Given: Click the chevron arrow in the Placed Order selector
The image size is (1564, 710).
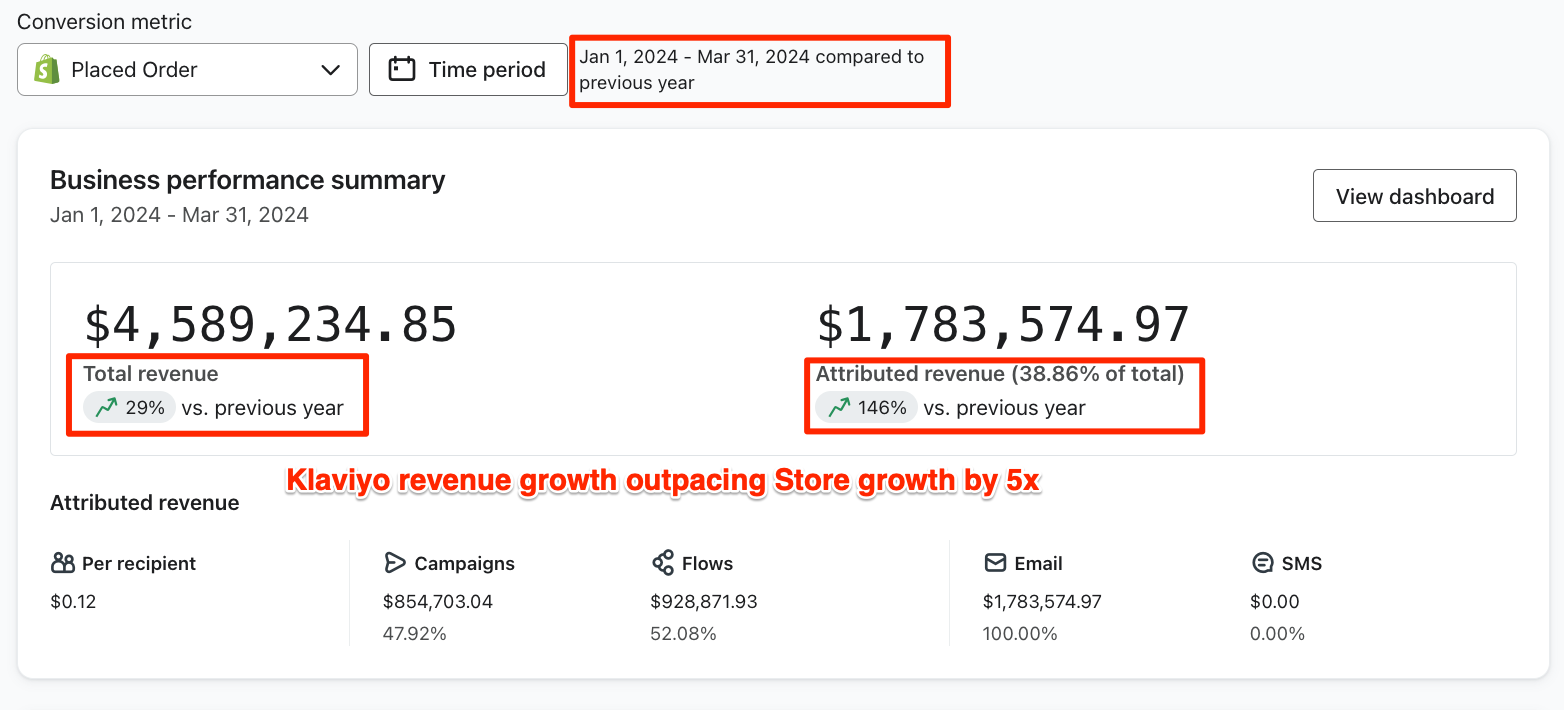Looking at the screenshot, I should pos(330,70).
